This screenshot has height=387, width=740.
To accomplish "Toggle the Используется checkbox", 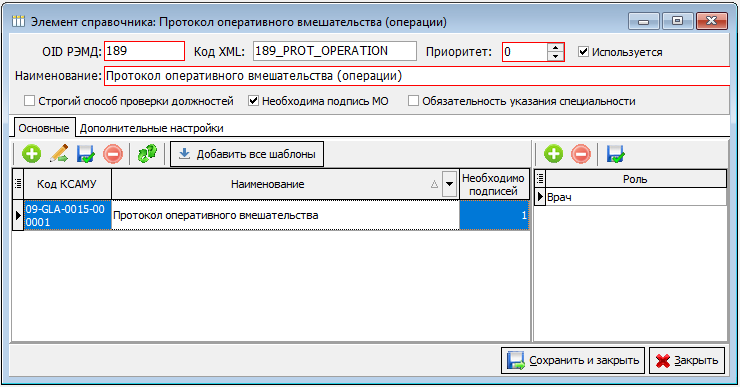I will (x=583, y=51).
